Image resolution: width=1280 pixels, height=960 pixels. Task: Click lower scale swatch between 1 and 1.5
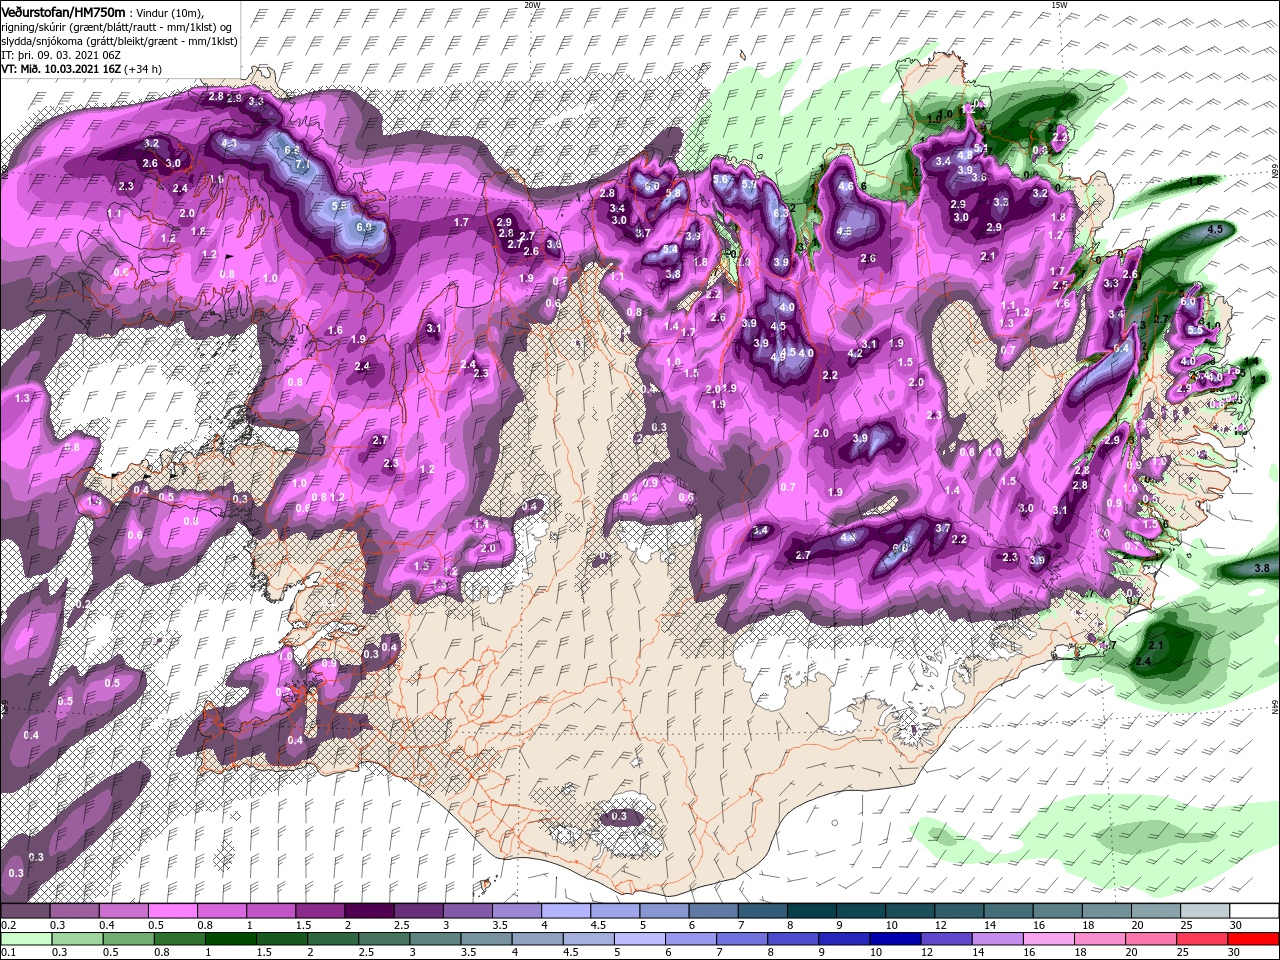231,939
